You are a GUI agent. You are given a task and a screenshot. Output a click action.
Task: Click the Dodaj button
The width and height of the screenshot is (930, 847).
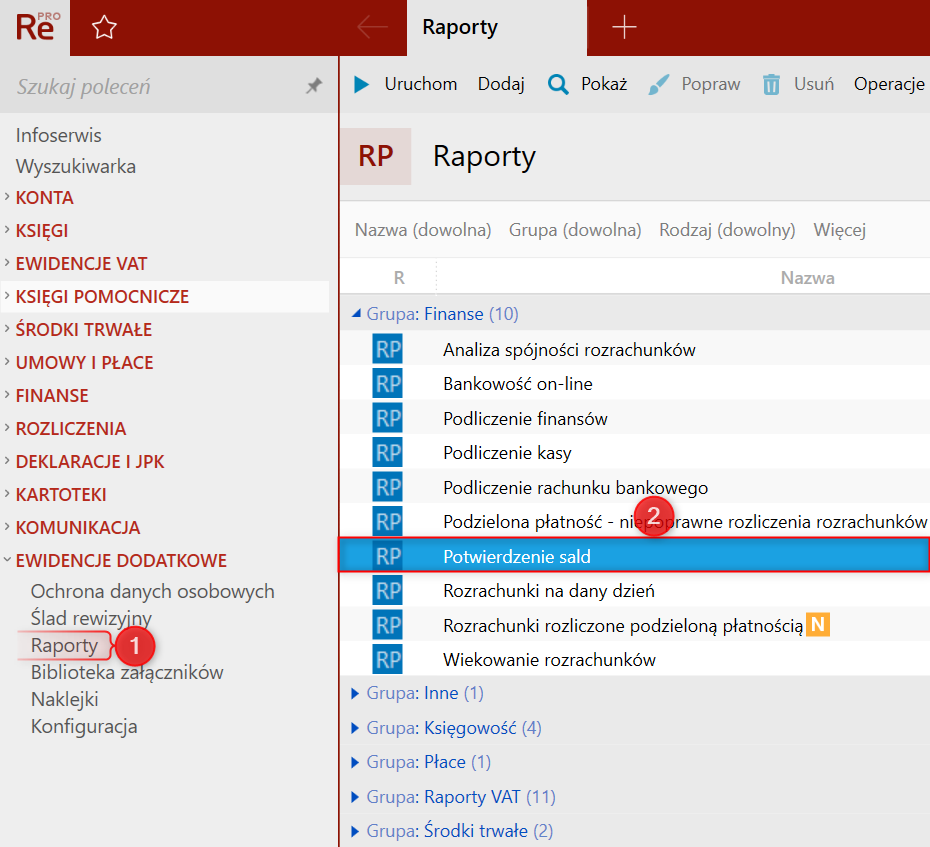(x=501, y=84)
